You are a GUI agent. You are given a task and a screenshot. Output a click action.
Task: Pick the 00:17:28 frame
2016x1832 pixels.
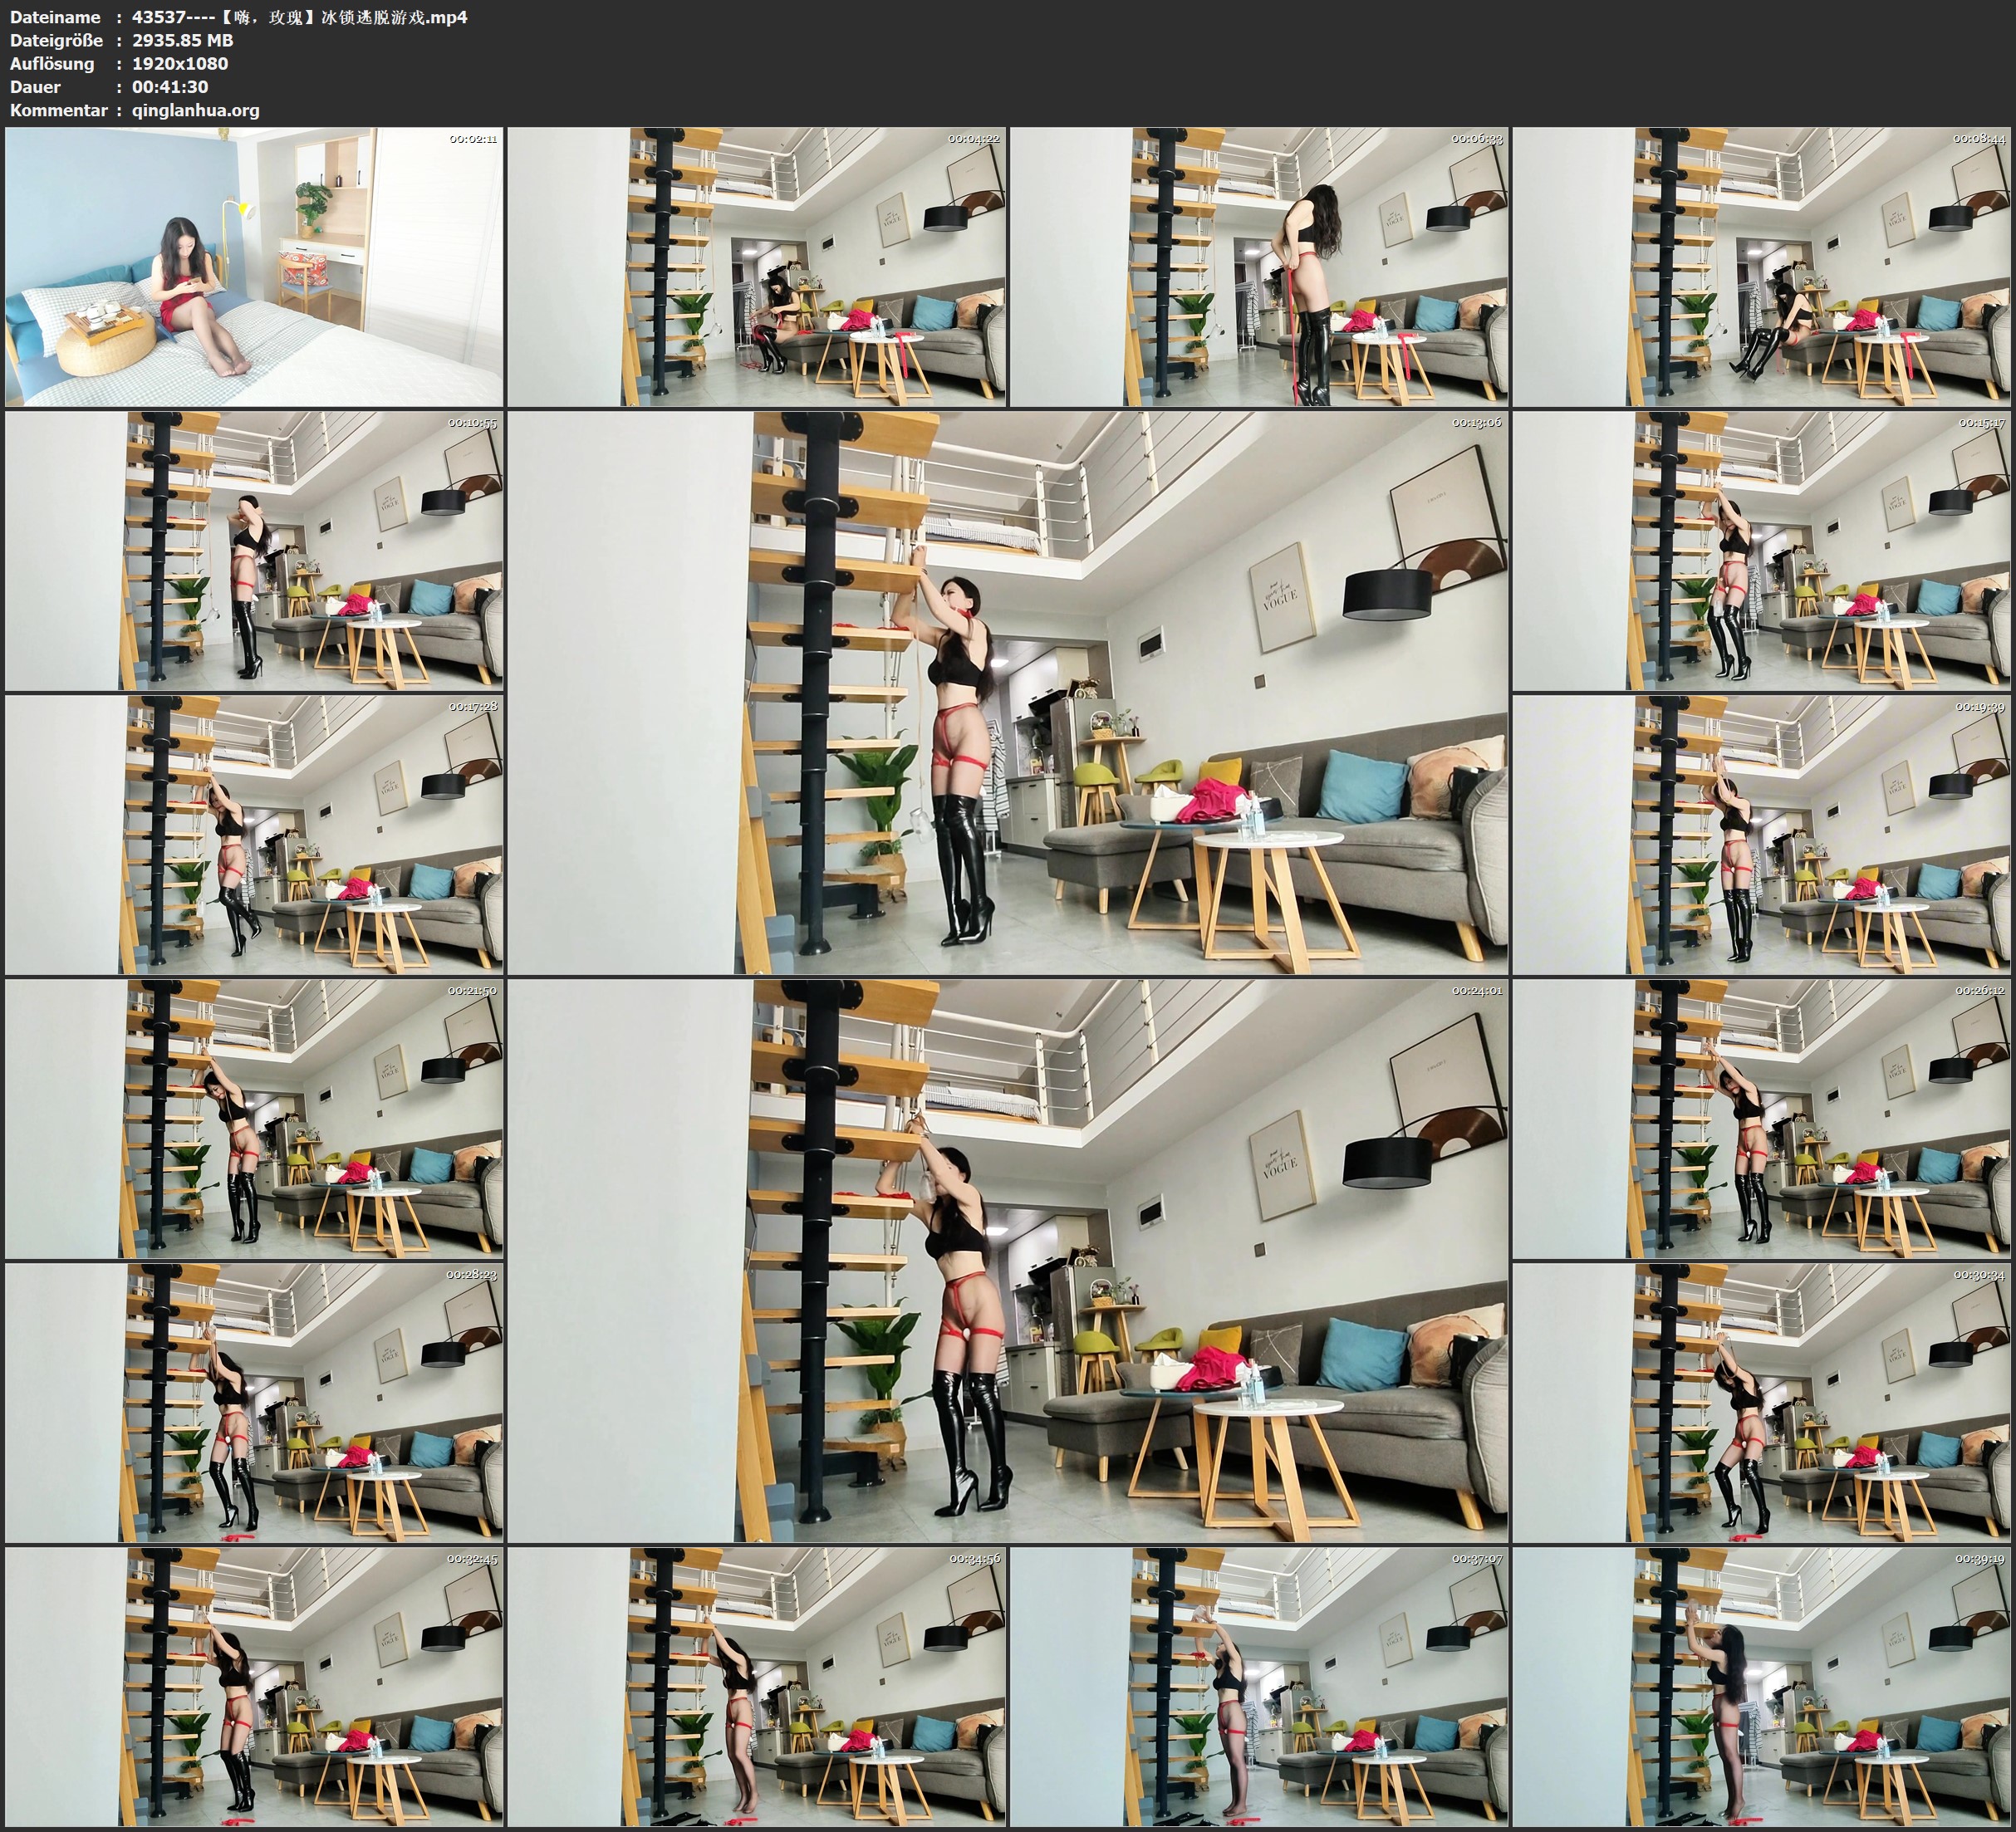point(254,835)
